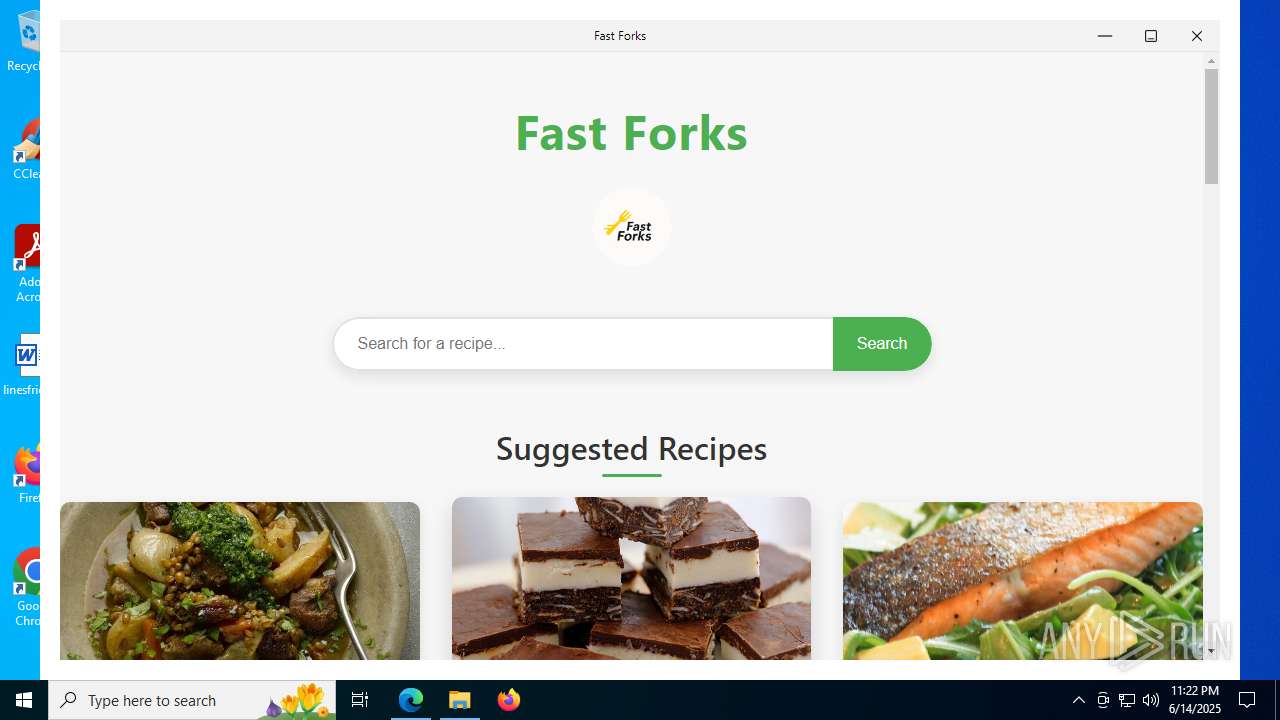The width and height of the screenshot is (1280, 720).
Task: Open the volume control in tray
Action: pyautogui.click(x=1151, y=700)
